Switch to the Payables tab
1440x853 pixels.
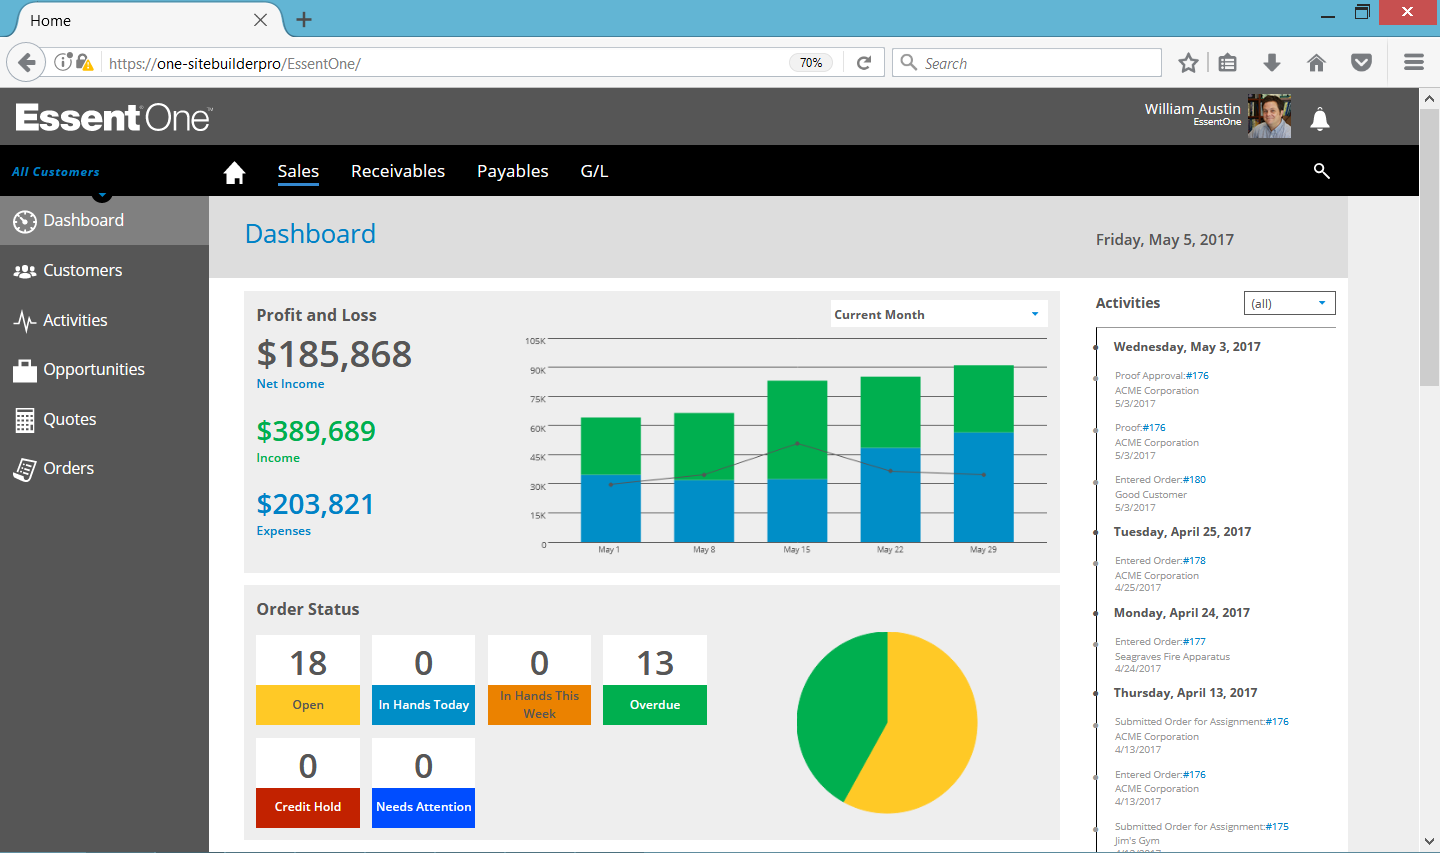click(x=513, y=171)
